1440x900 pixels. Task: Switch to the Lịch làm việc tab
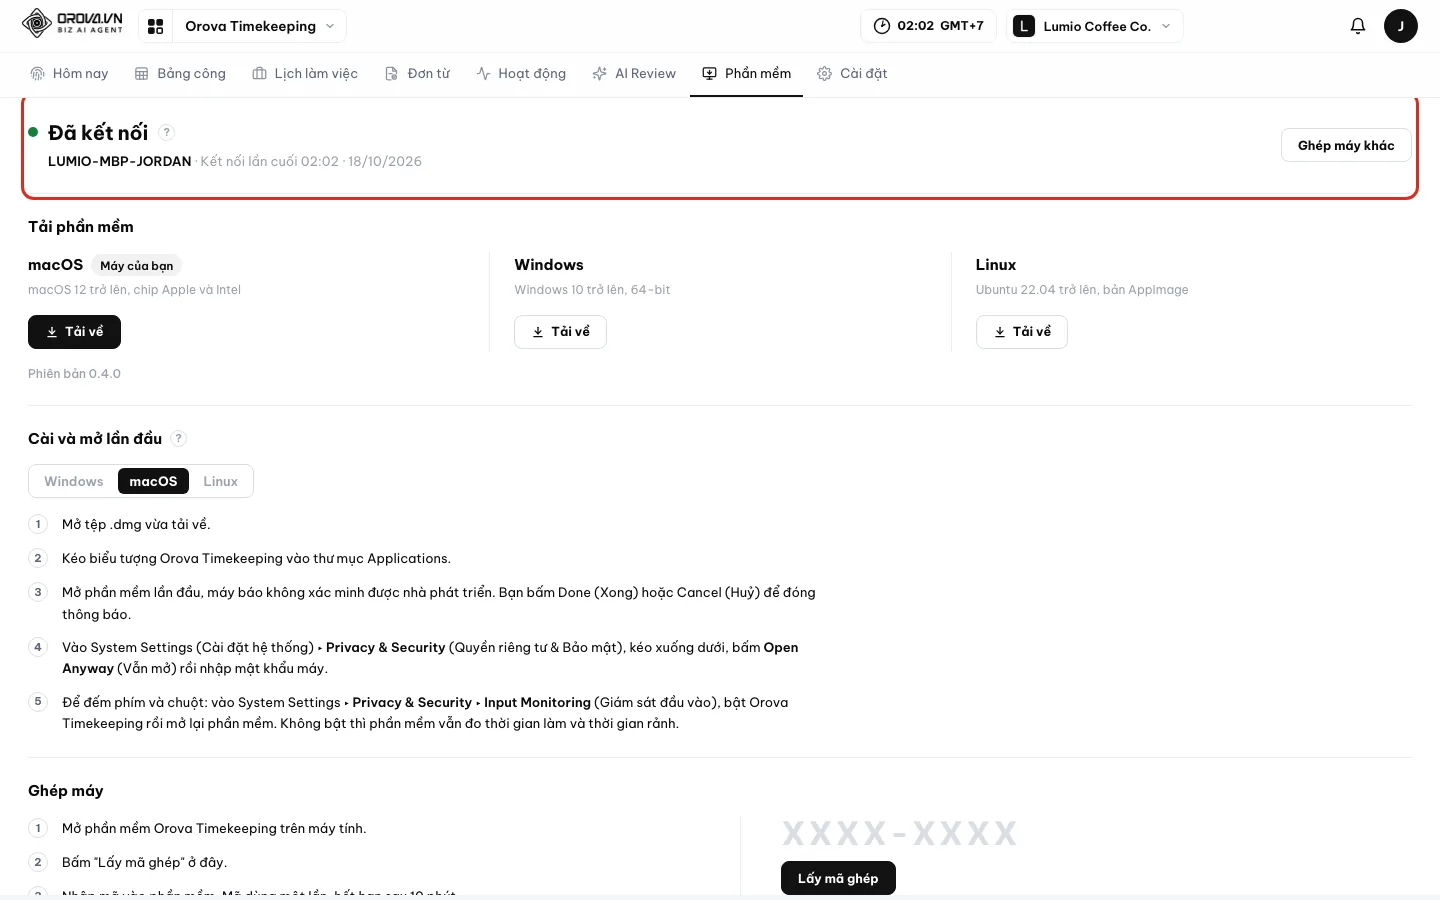pos(305,74)
